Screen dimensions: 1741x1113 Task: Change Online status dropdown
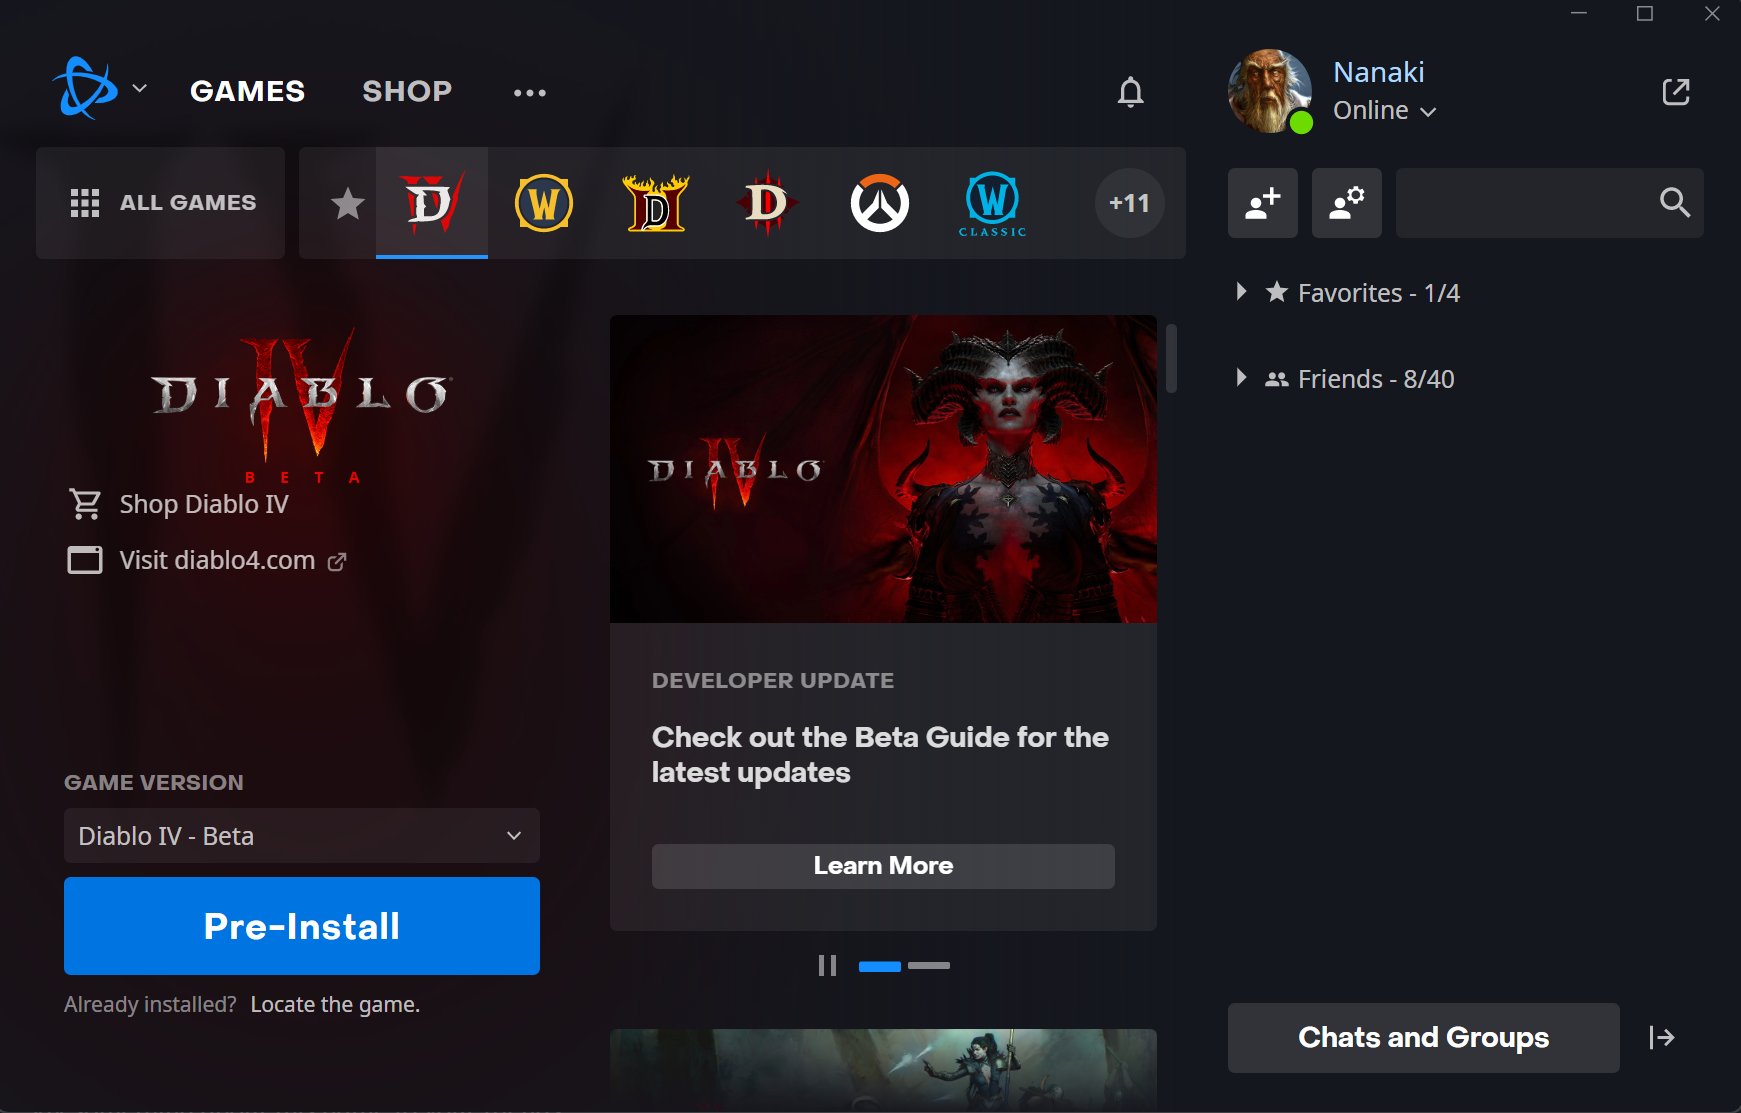[x=1384, y=110]
